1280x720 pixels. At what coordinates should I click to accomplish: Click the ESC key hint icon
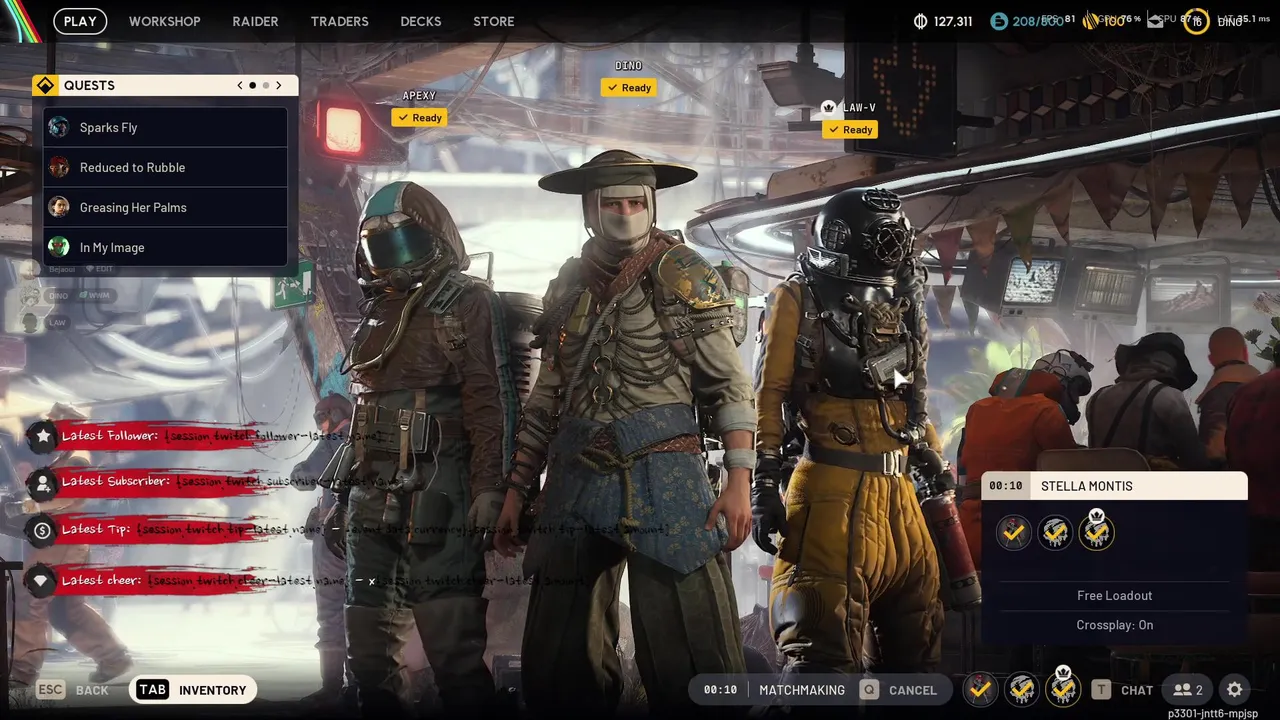(x=51, y=690)
